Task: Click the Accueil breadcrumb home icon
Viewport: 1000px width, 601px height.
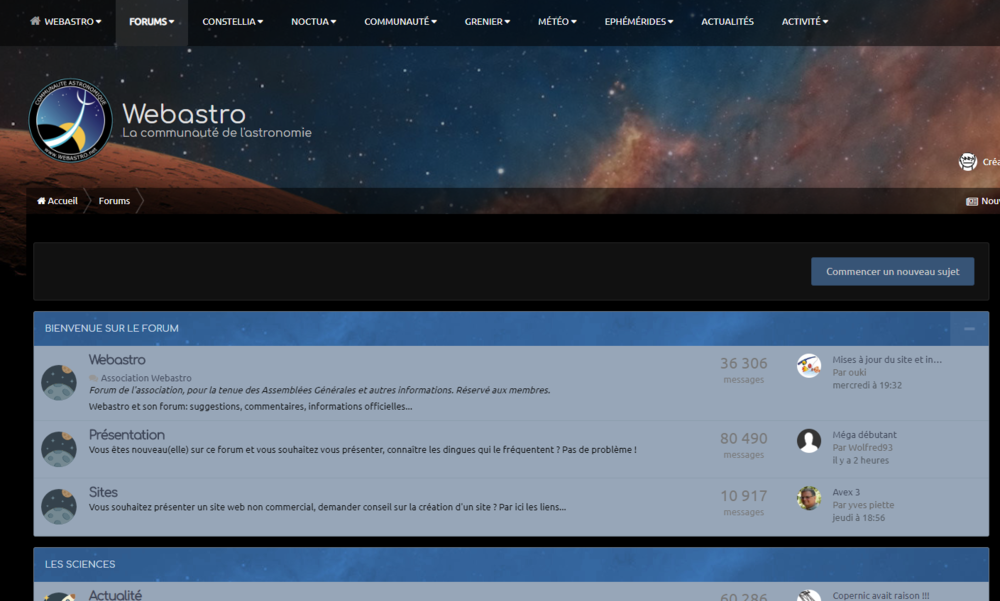Action: 41,201
